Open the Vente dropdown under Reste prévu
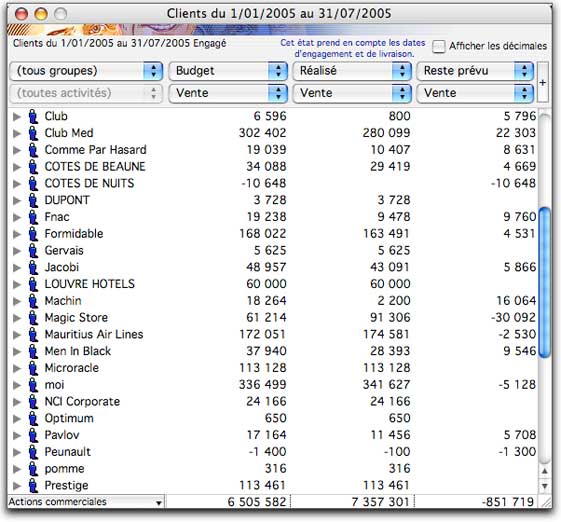 coord(475,93)
